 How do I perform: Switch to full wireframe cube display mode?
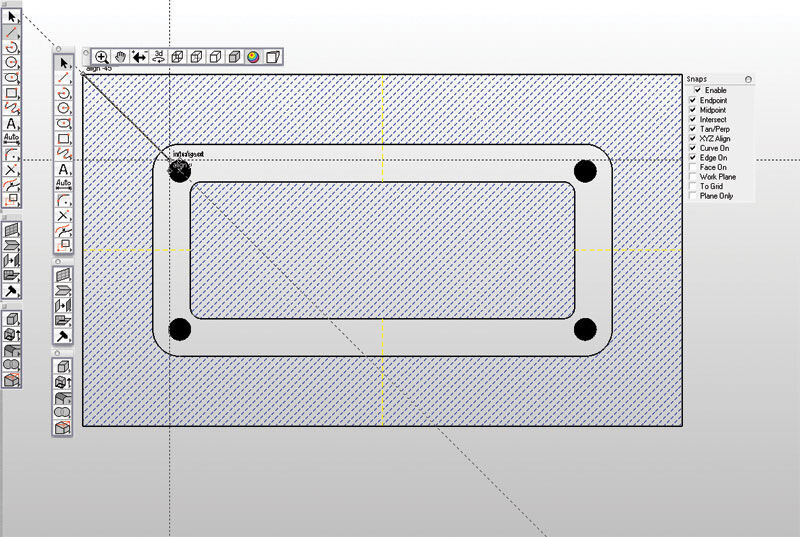click(x=178, y=57)
